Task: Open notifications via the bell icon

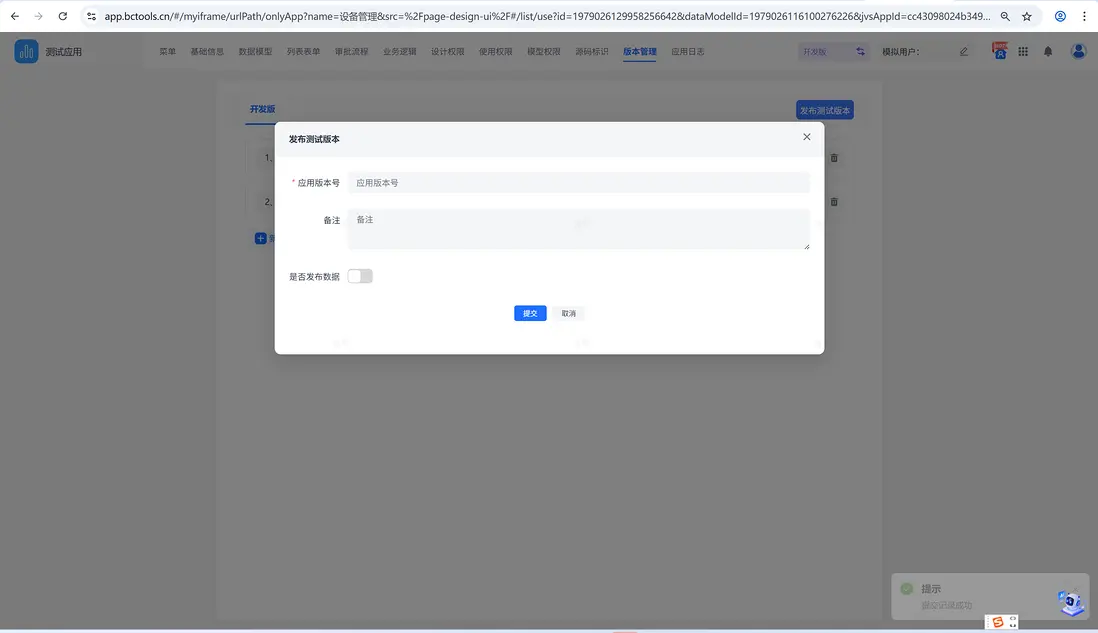Action: [x=1048, y=51]
